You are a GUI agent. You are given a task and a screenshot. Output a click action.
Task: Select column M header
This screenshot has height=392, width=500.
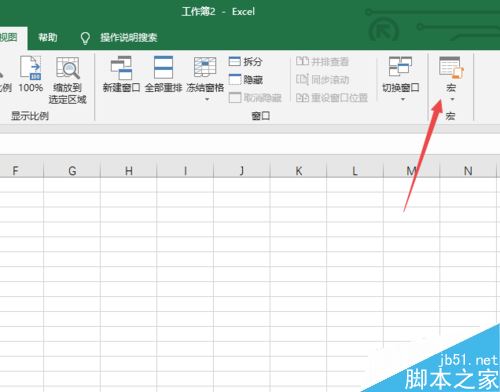click(412, 171)
